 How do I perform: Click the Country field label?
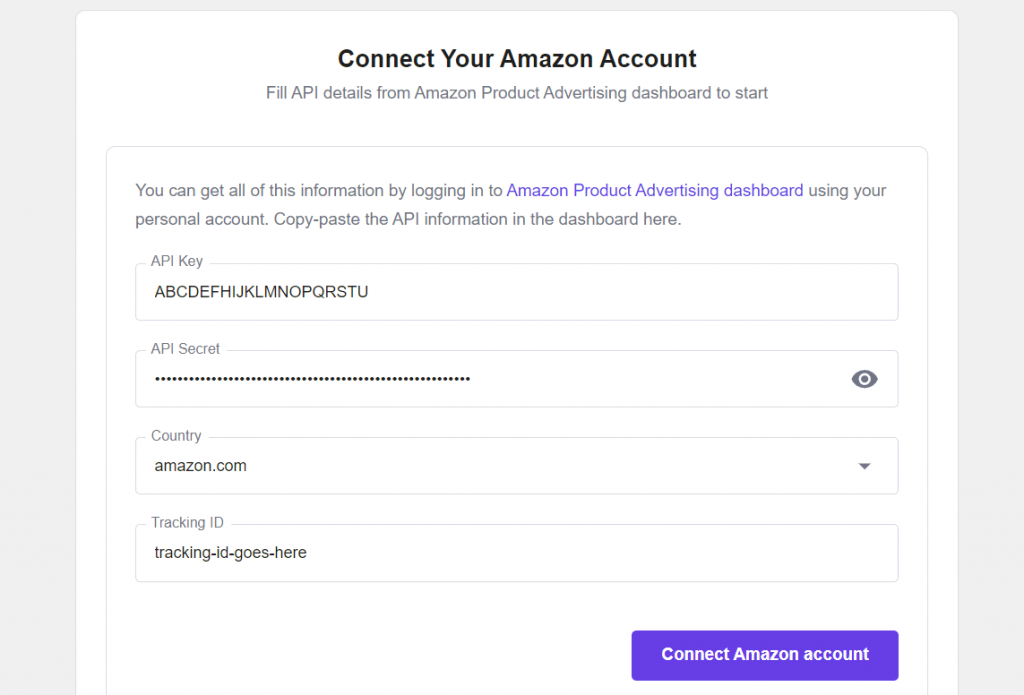coord(175,435)
